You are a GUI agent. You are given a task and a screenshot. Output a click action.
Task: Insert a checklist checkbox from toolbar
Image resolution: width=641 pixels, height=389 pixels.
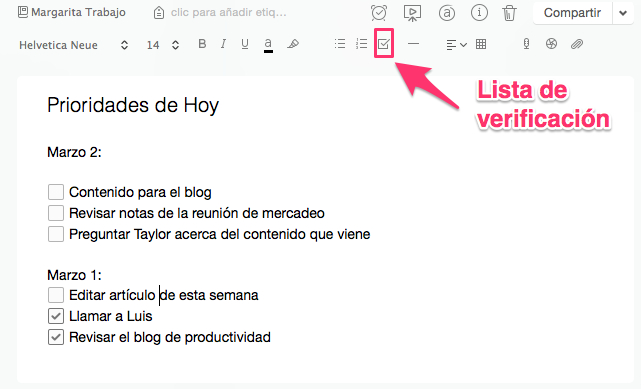384,43
